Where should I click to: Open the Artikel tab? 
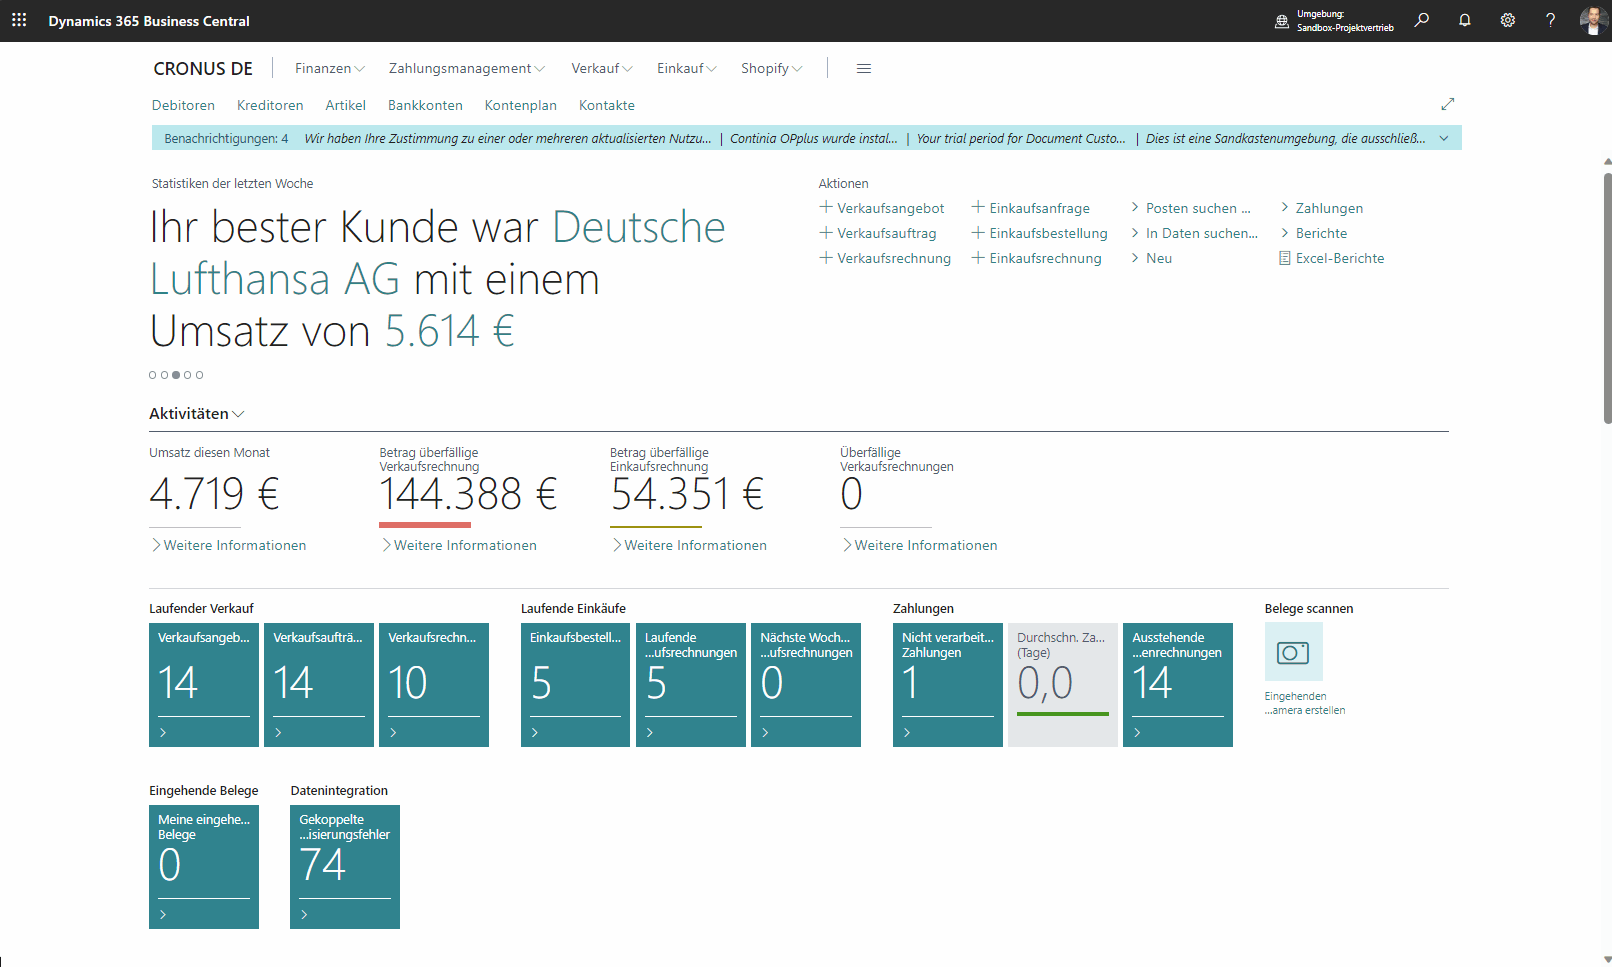click(345, 105)
